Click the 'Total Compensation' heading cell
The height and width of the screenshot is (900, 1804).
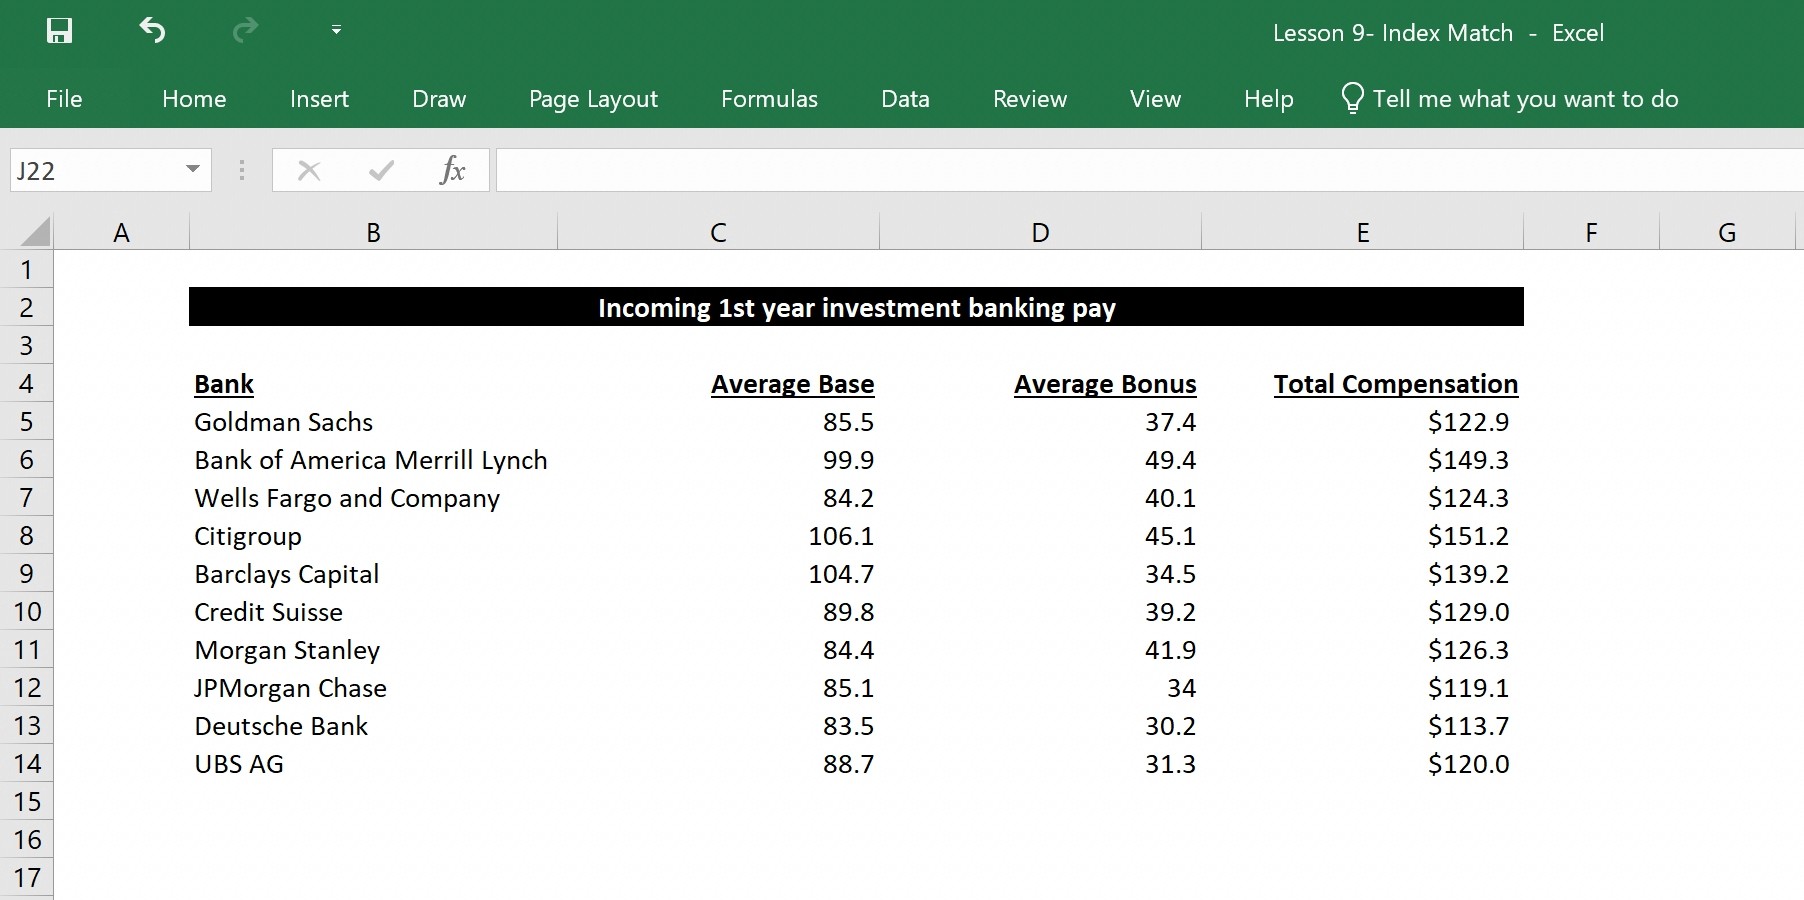pyautogui.click(x=1362, y=384)
